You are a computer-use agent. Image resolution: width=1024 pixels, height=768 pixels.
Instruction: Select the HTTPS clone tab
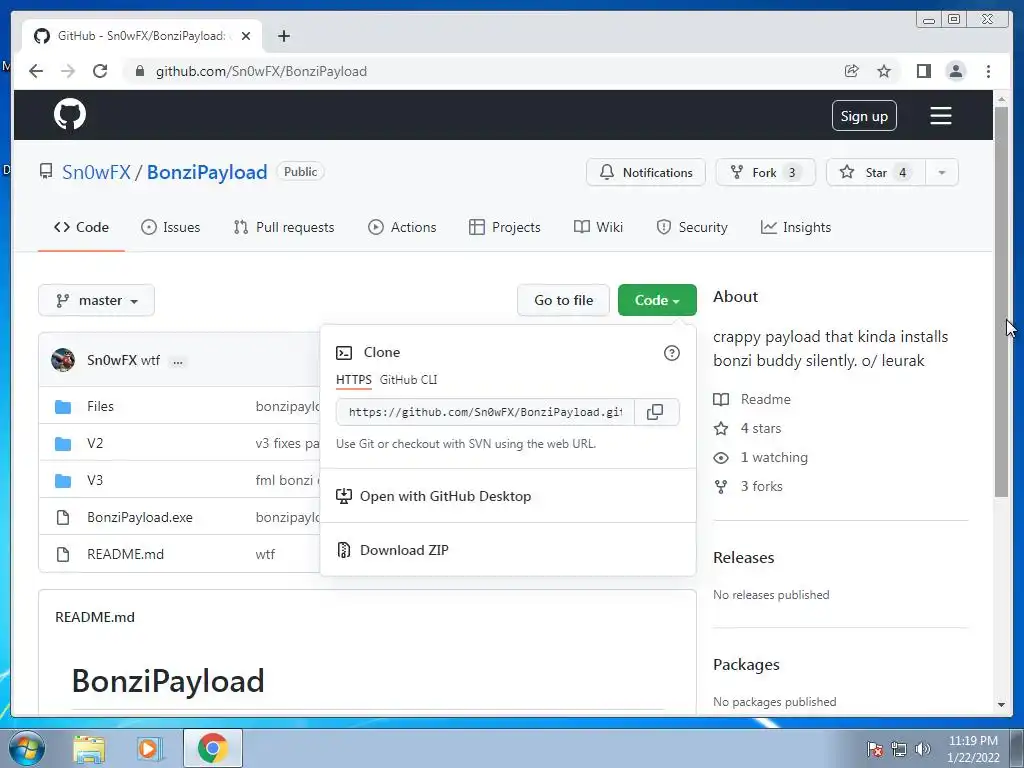pyautogui.click(x=353, y=380)
